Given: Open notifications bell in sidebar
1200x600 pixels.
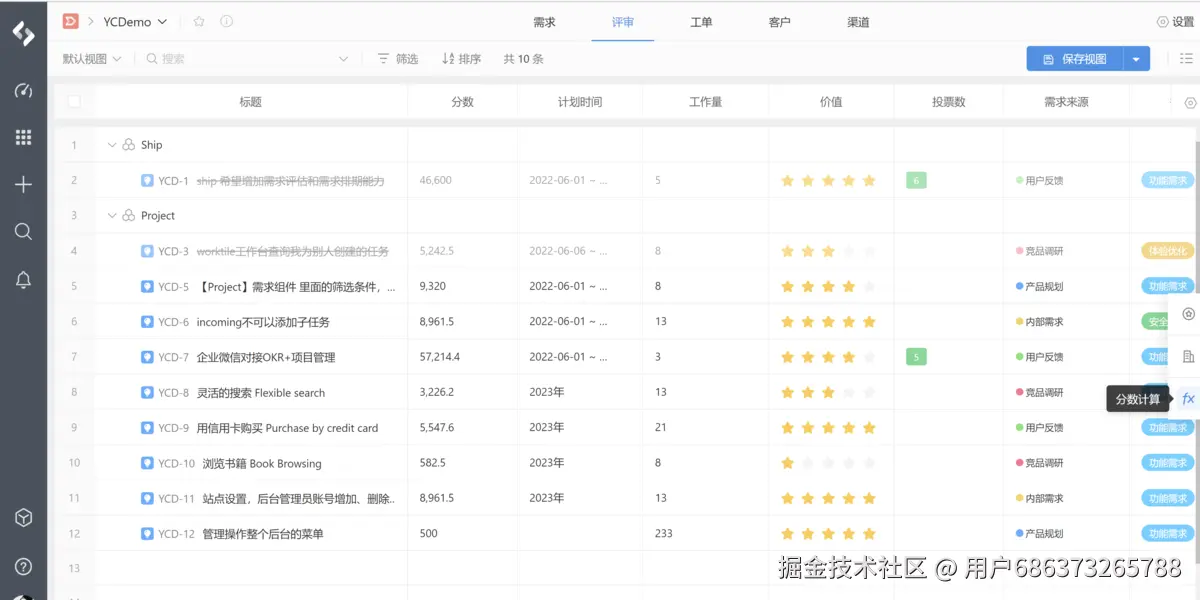Looking at the screenshot, I should point(23,281).
